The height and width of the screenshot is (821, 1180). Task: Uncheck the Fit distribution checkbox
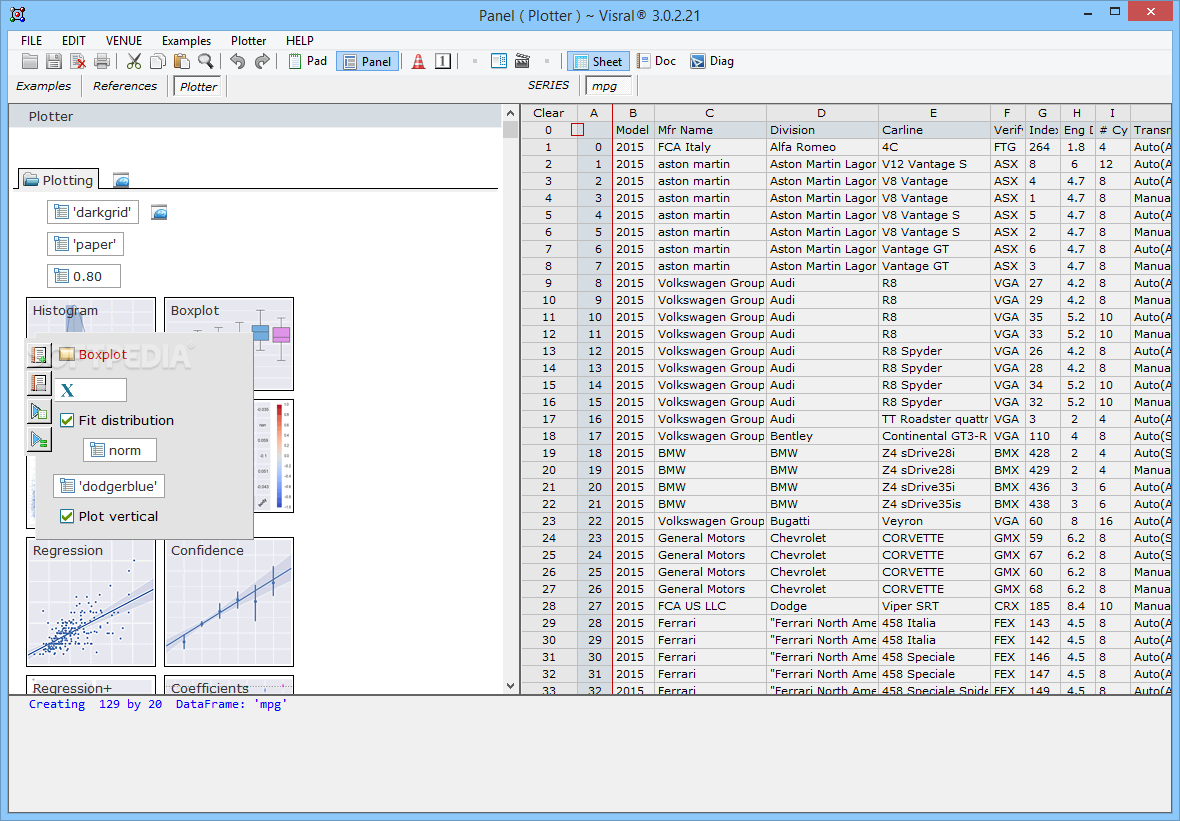(x=67, y=421)
